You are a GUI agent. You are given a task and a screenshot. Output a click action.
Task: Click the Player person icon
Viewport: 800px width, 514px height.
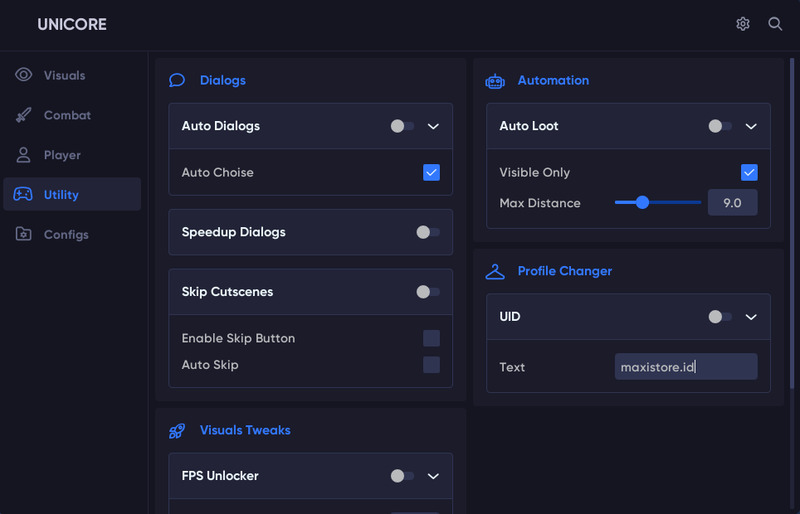click(x=23, y=155)
